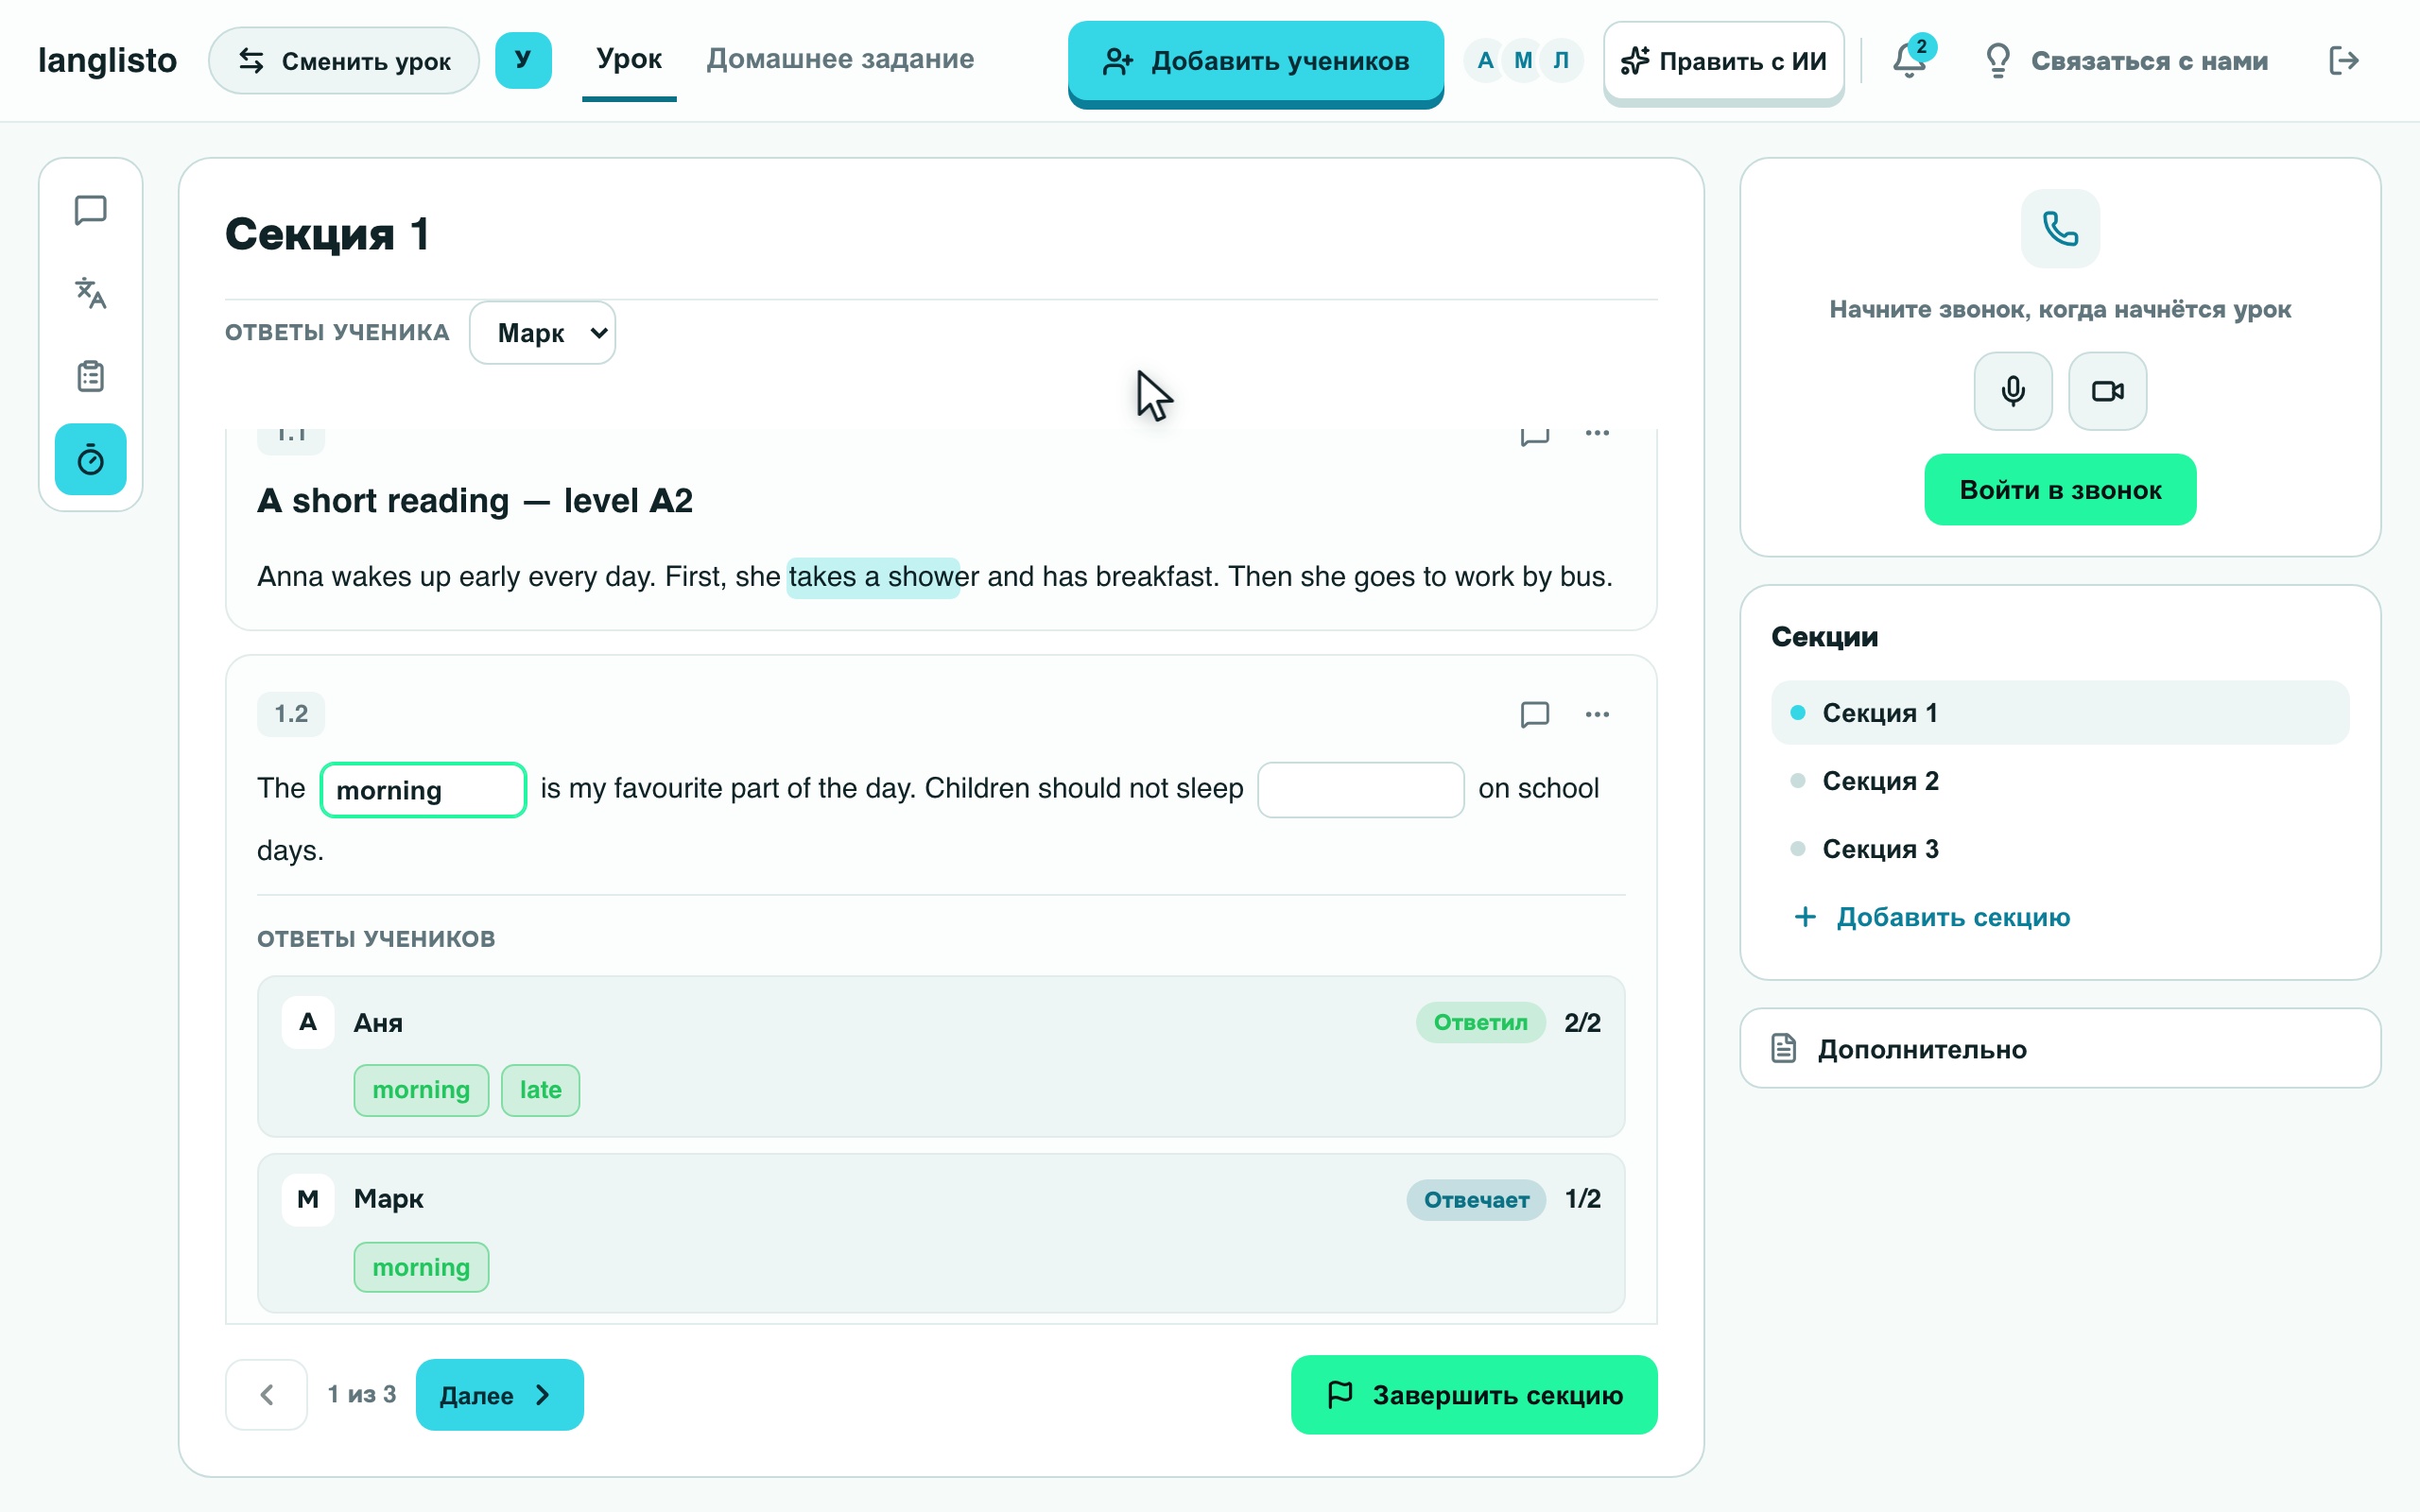Switch to the Урок tab
The height and width of the screenshot is (1512, 2420).
pyautogui.click(x=629, y=59)
